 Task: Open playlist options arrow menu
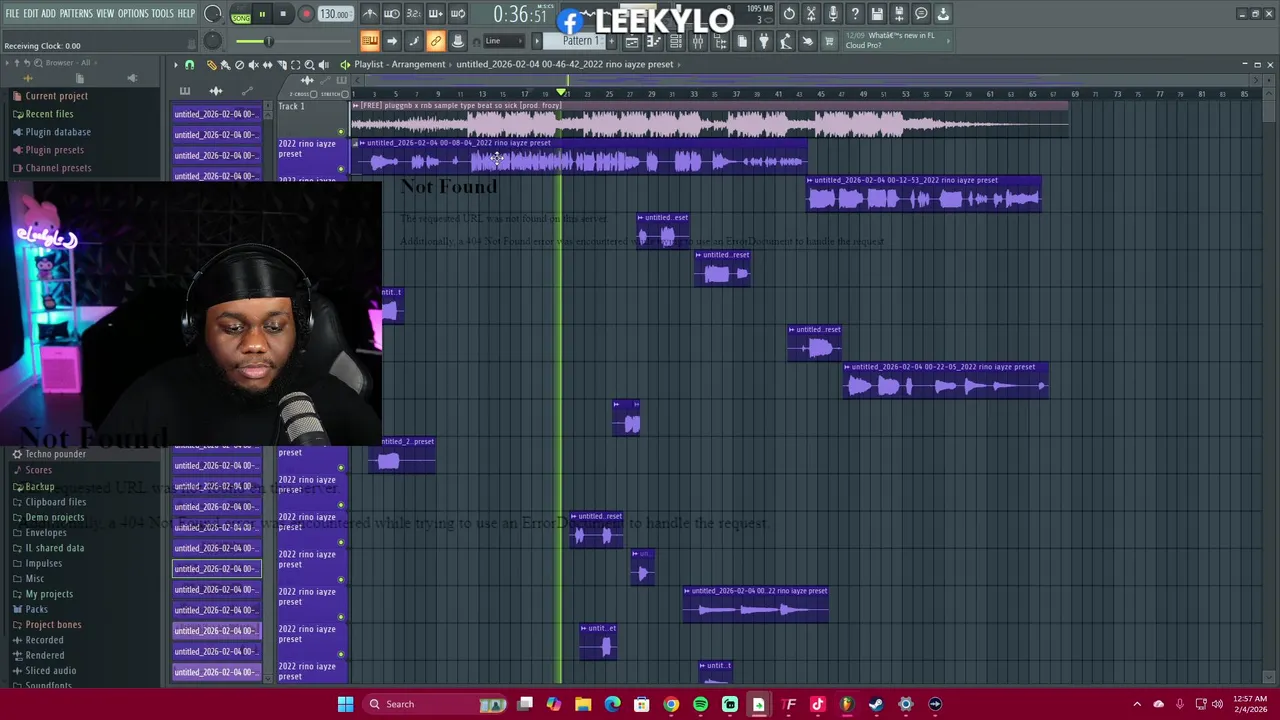tap(176, 64)
